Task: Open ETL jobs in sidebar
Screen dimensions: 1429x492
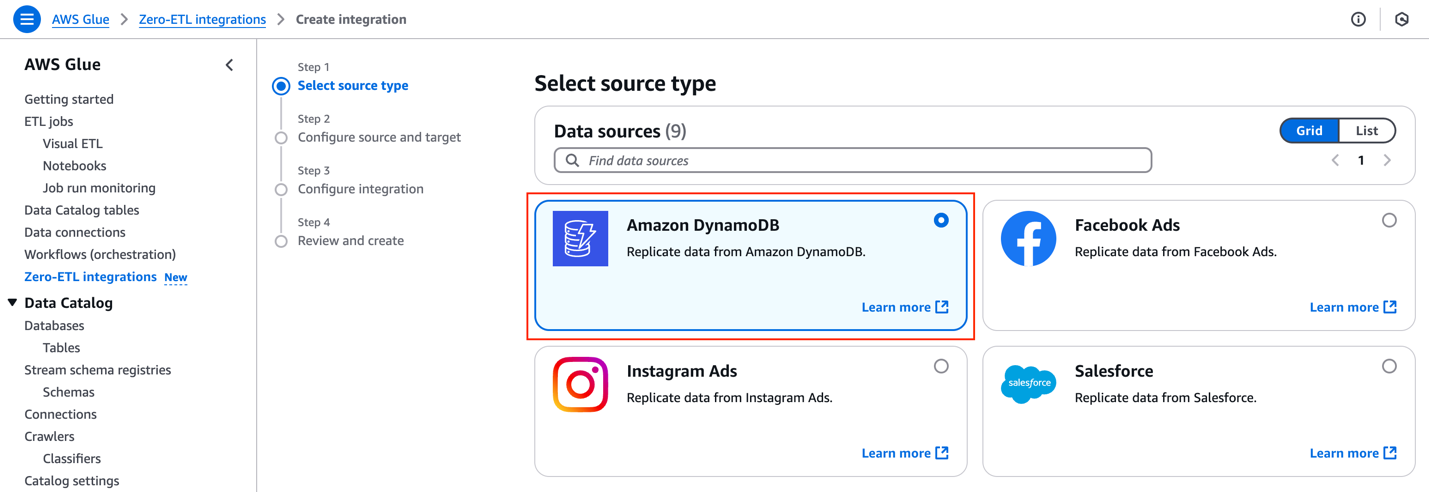Action: [x=49, y=121]
